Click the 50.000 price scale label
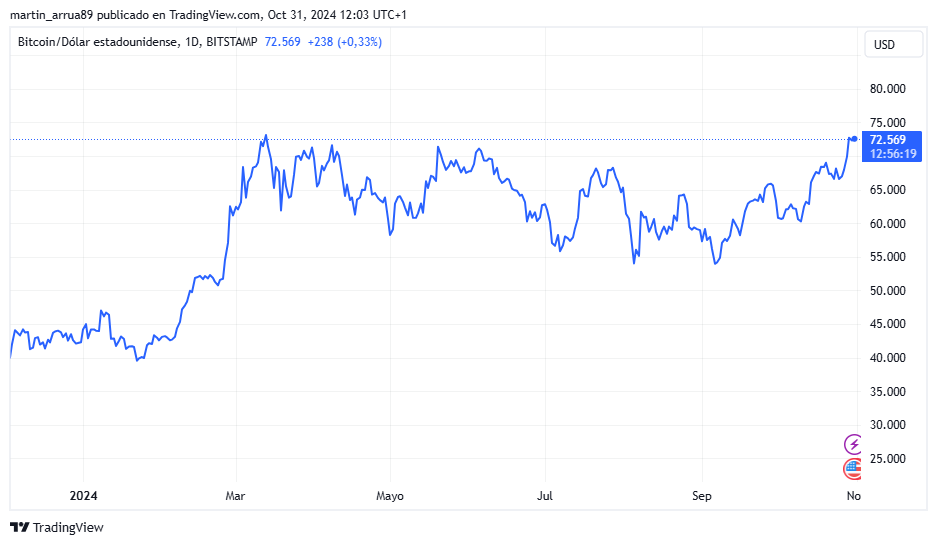 [887, 291]
